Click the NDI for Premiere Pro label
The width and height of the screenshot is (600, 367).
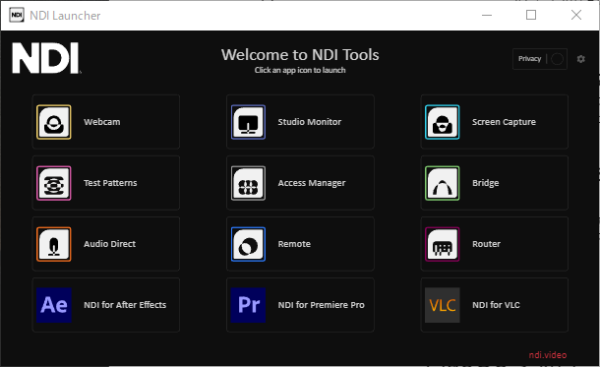click(x=321, y=305)
